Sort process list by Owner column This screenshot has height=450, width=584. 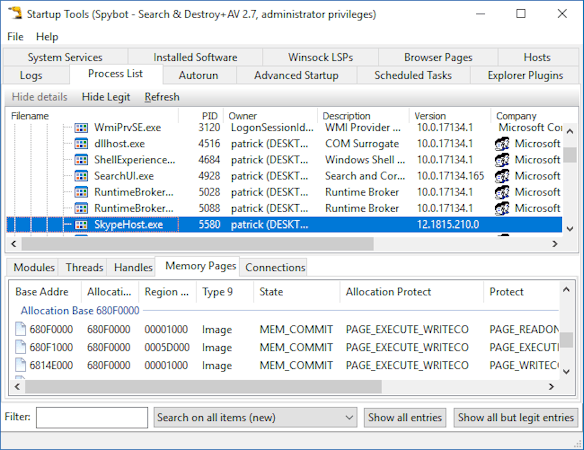coord(271,116)
